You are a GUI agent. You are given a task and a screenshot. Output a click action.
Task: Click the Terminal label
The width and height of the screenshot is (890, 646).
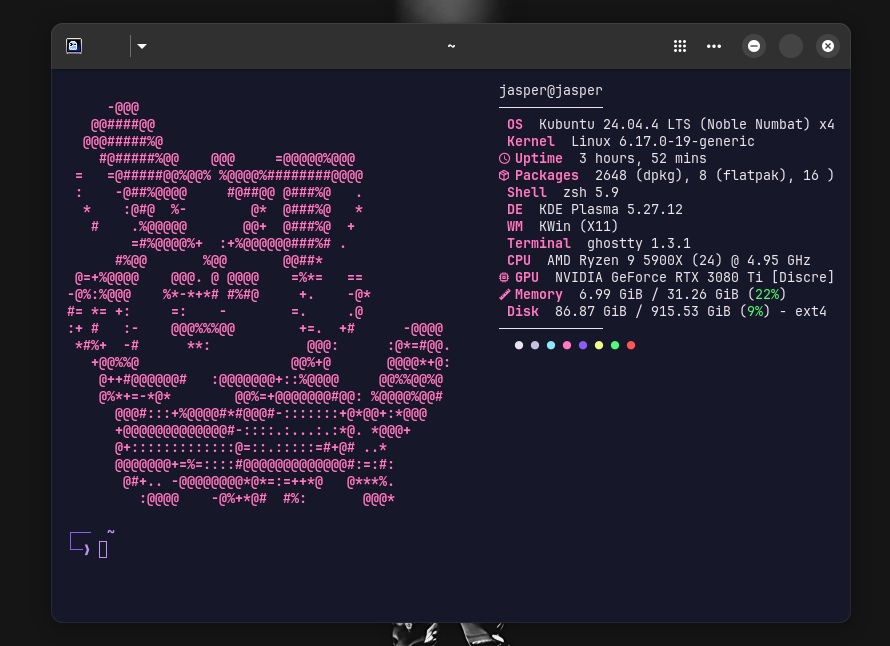(x=539, y=244)
